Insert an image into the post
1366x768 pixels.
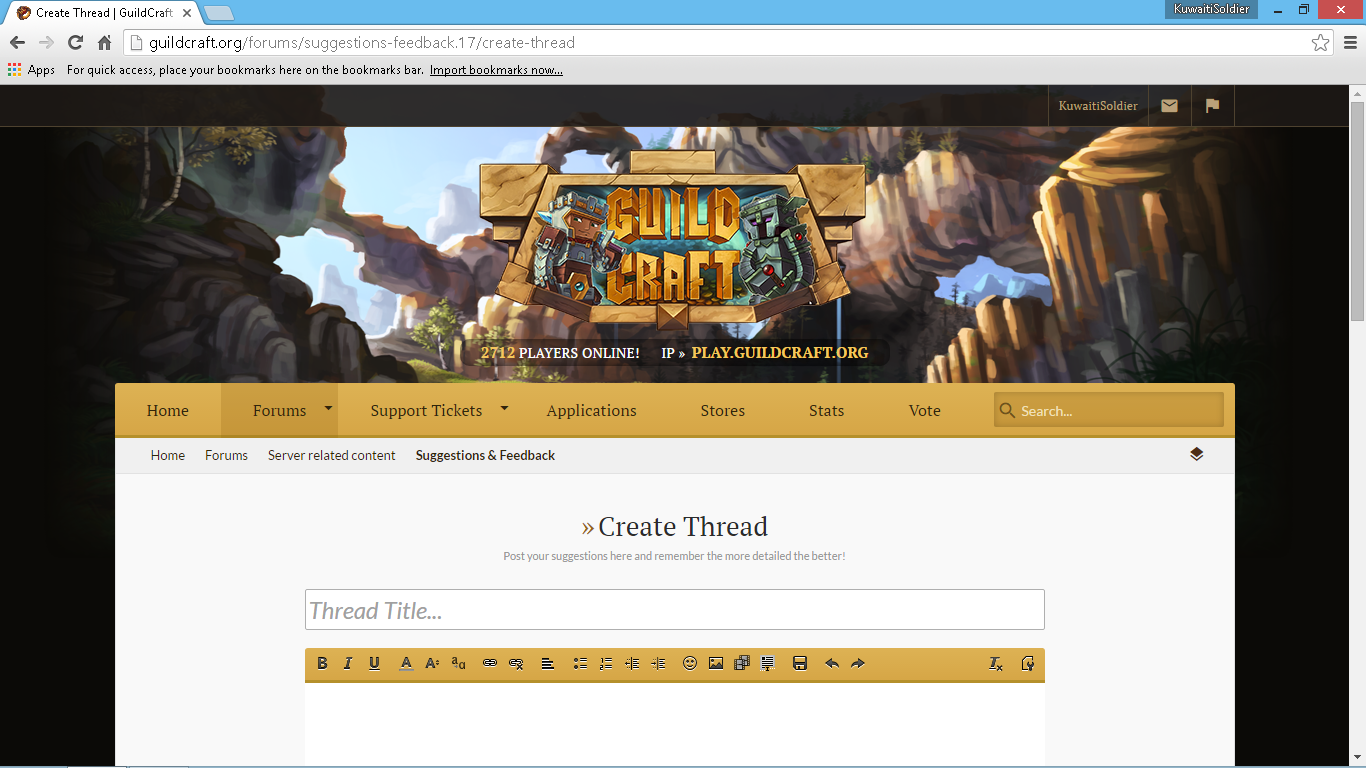(716, 663)
